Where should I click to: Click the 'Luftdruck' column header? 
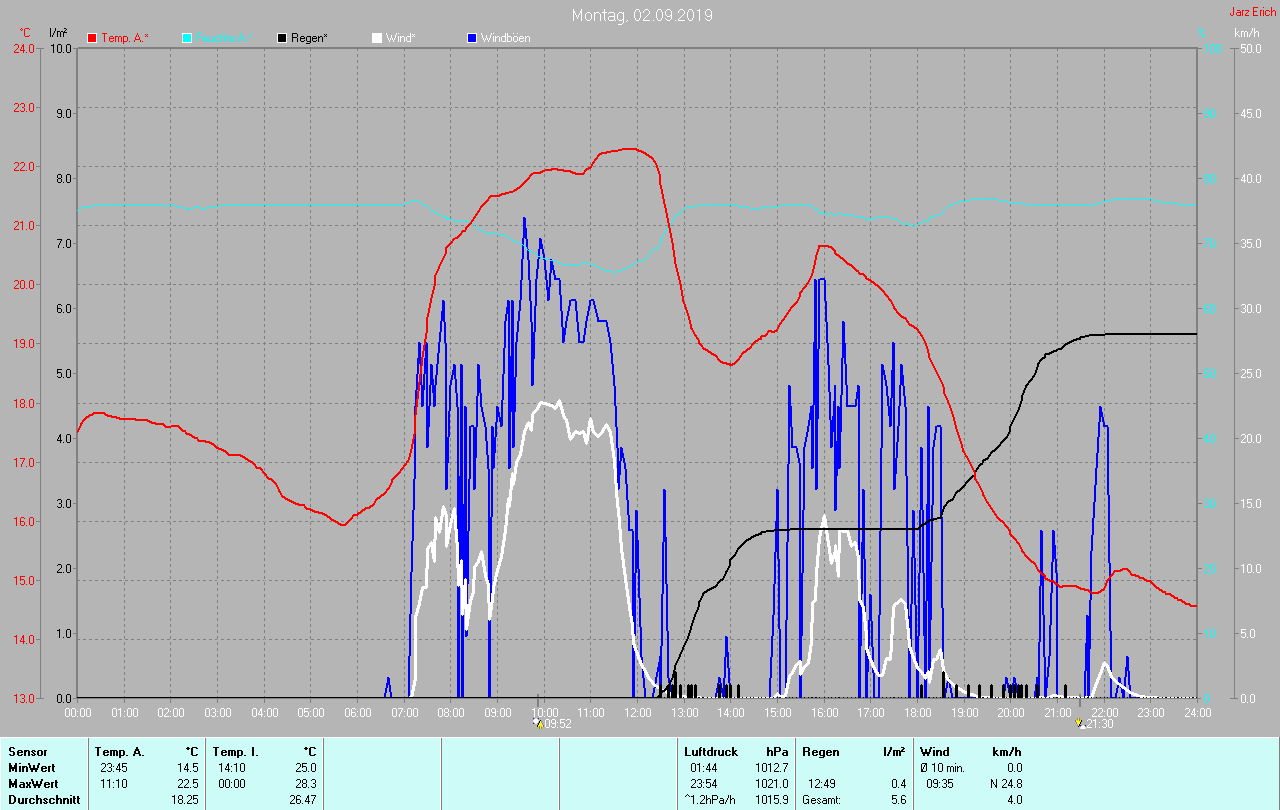(710, 752)
